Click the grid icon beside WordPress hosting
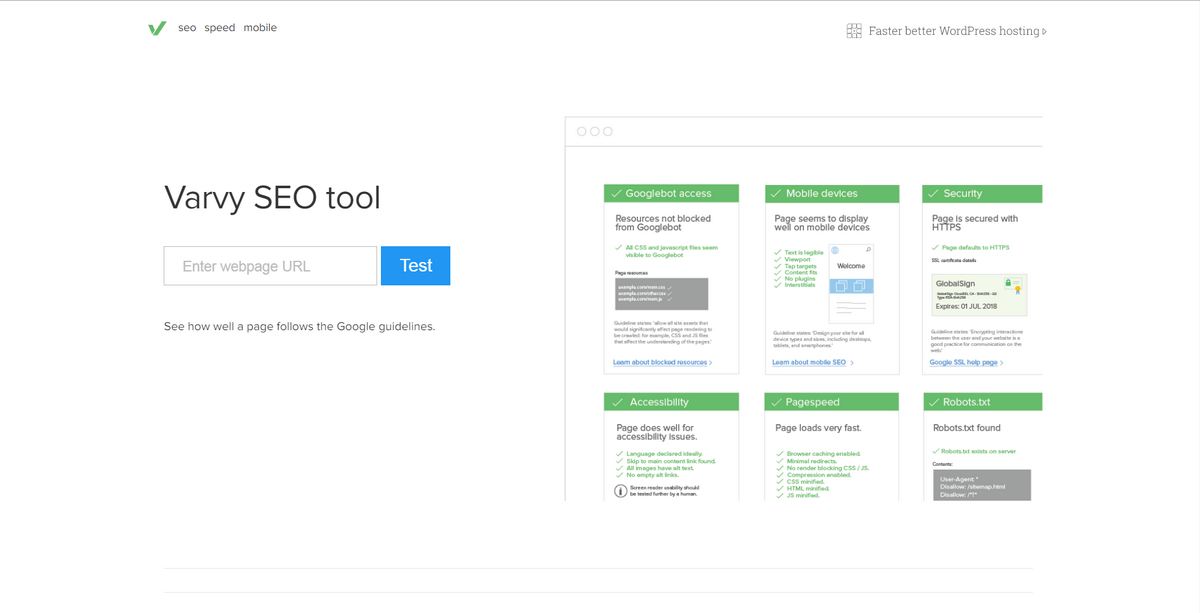 coord(854,31)
